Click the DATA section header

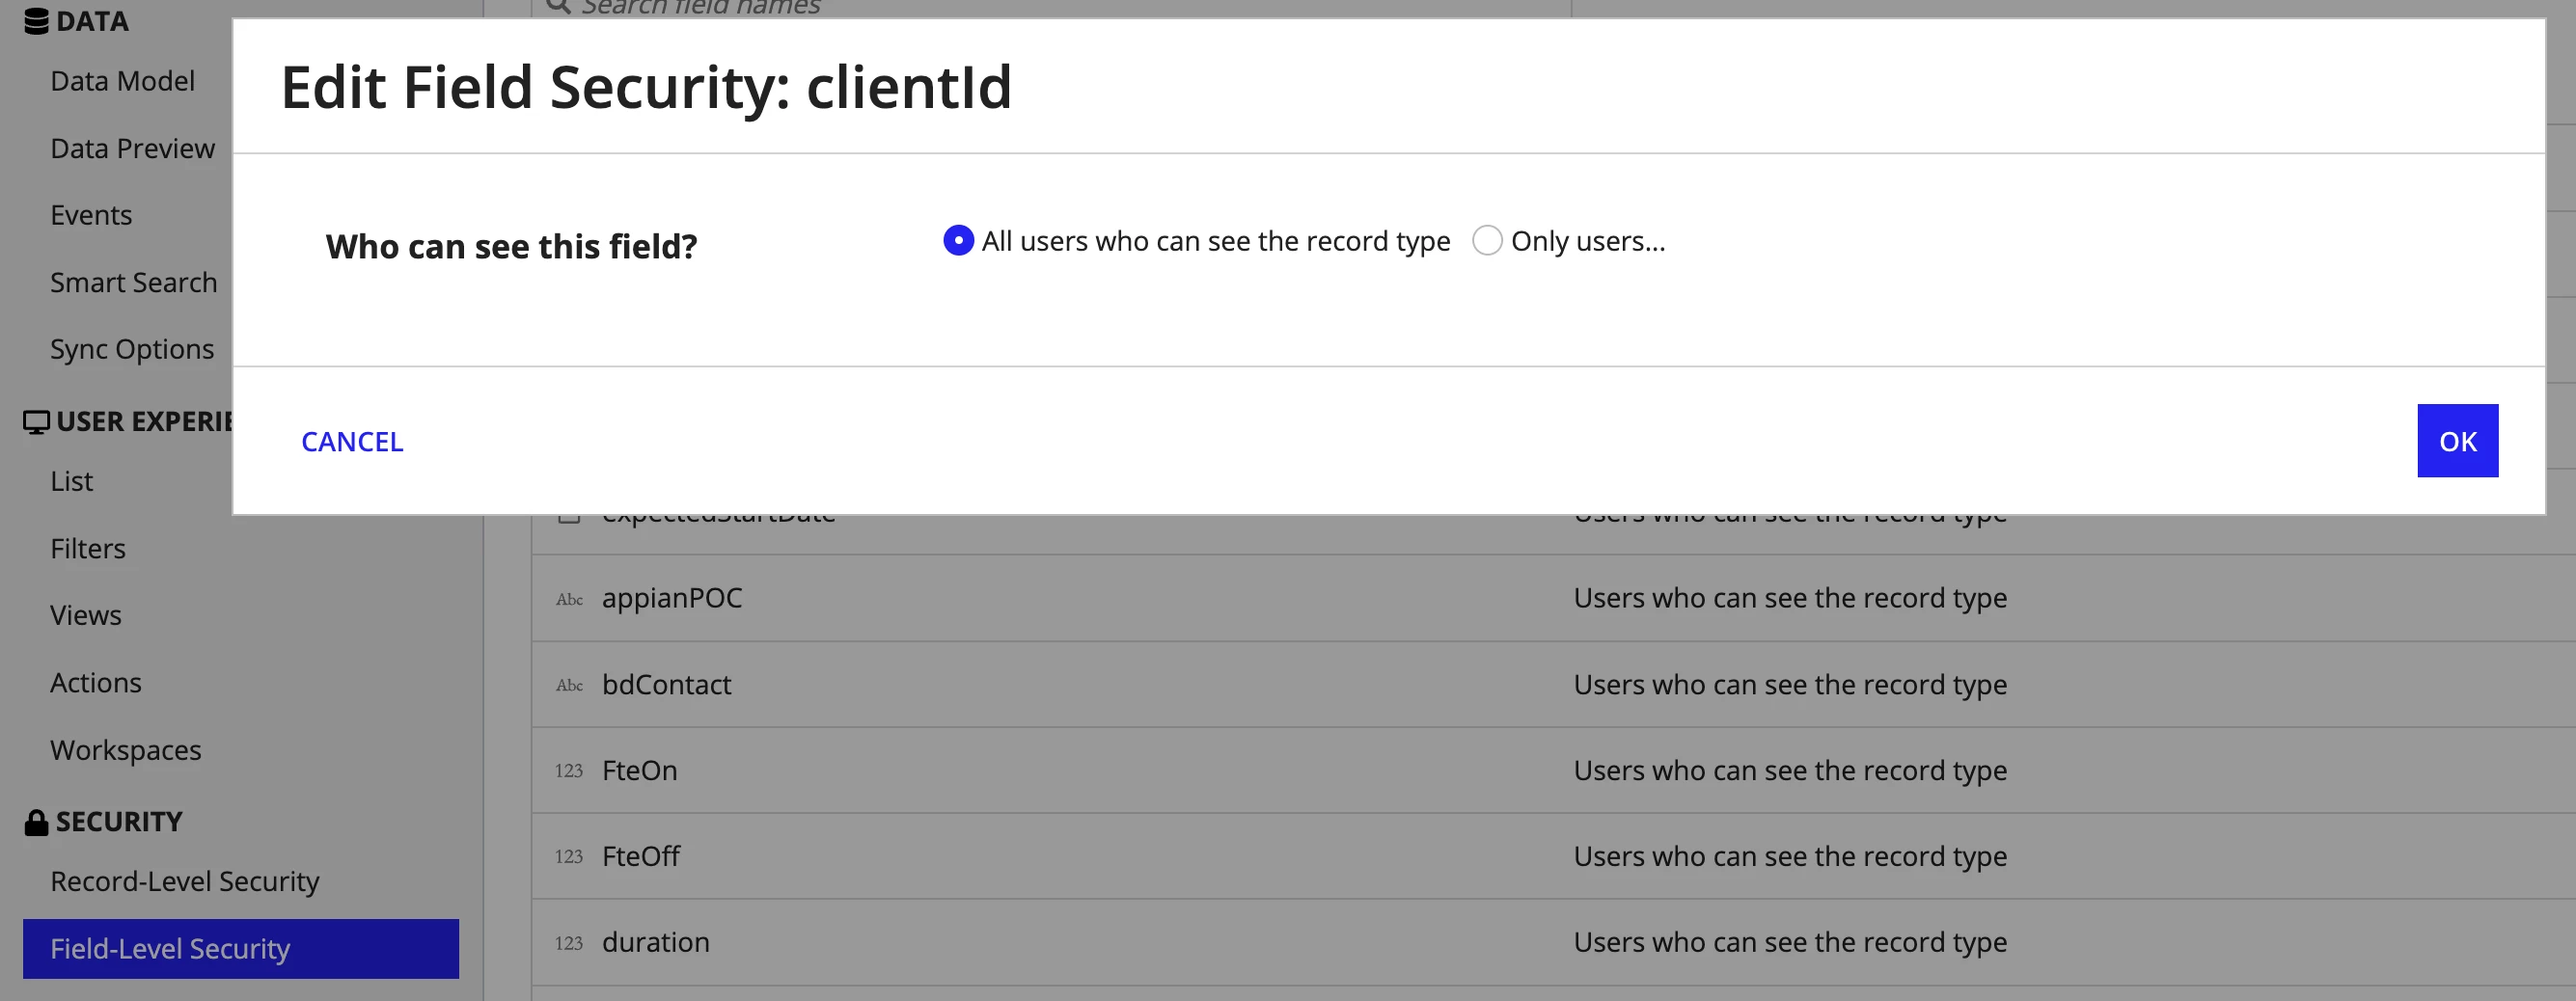[x=92, y=21]
